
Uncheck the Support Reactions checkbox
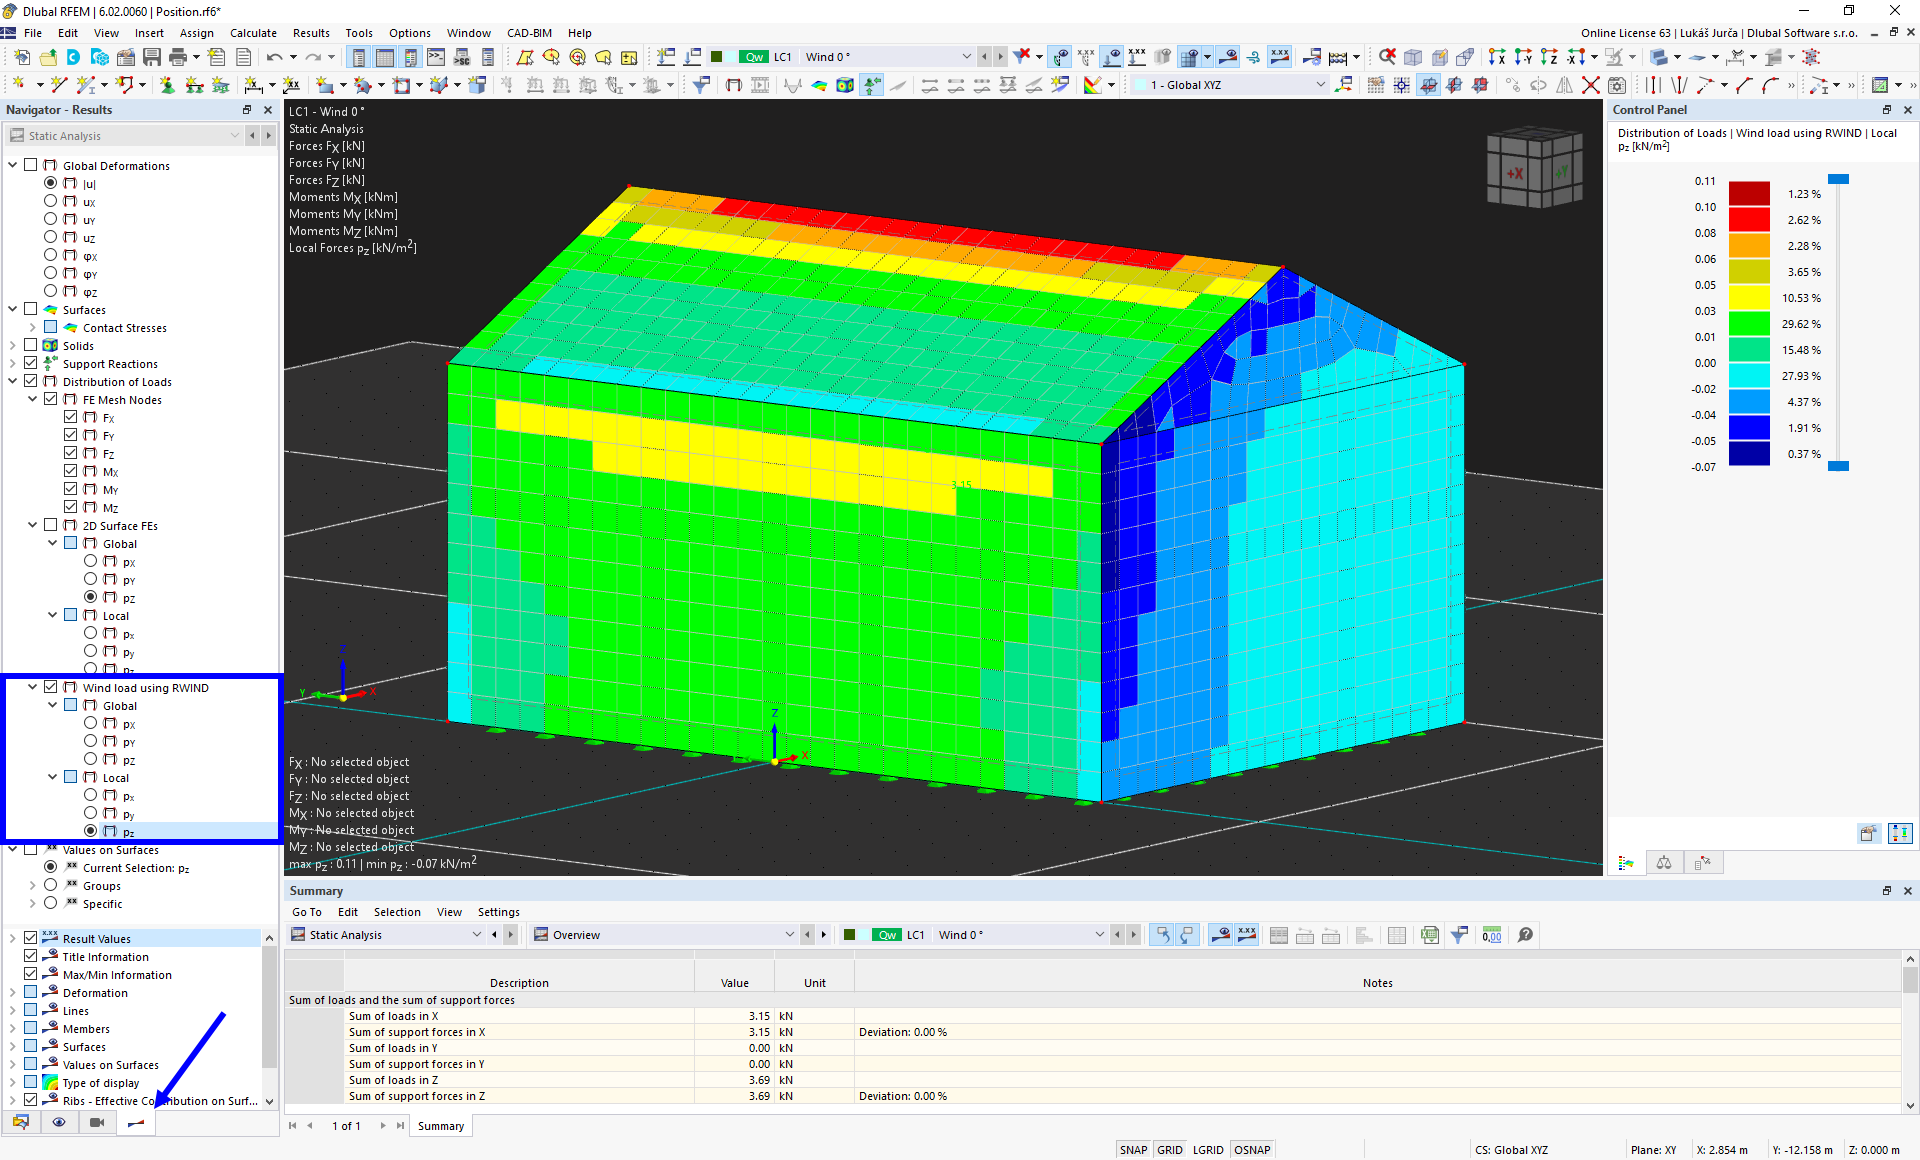click(31, 363)
